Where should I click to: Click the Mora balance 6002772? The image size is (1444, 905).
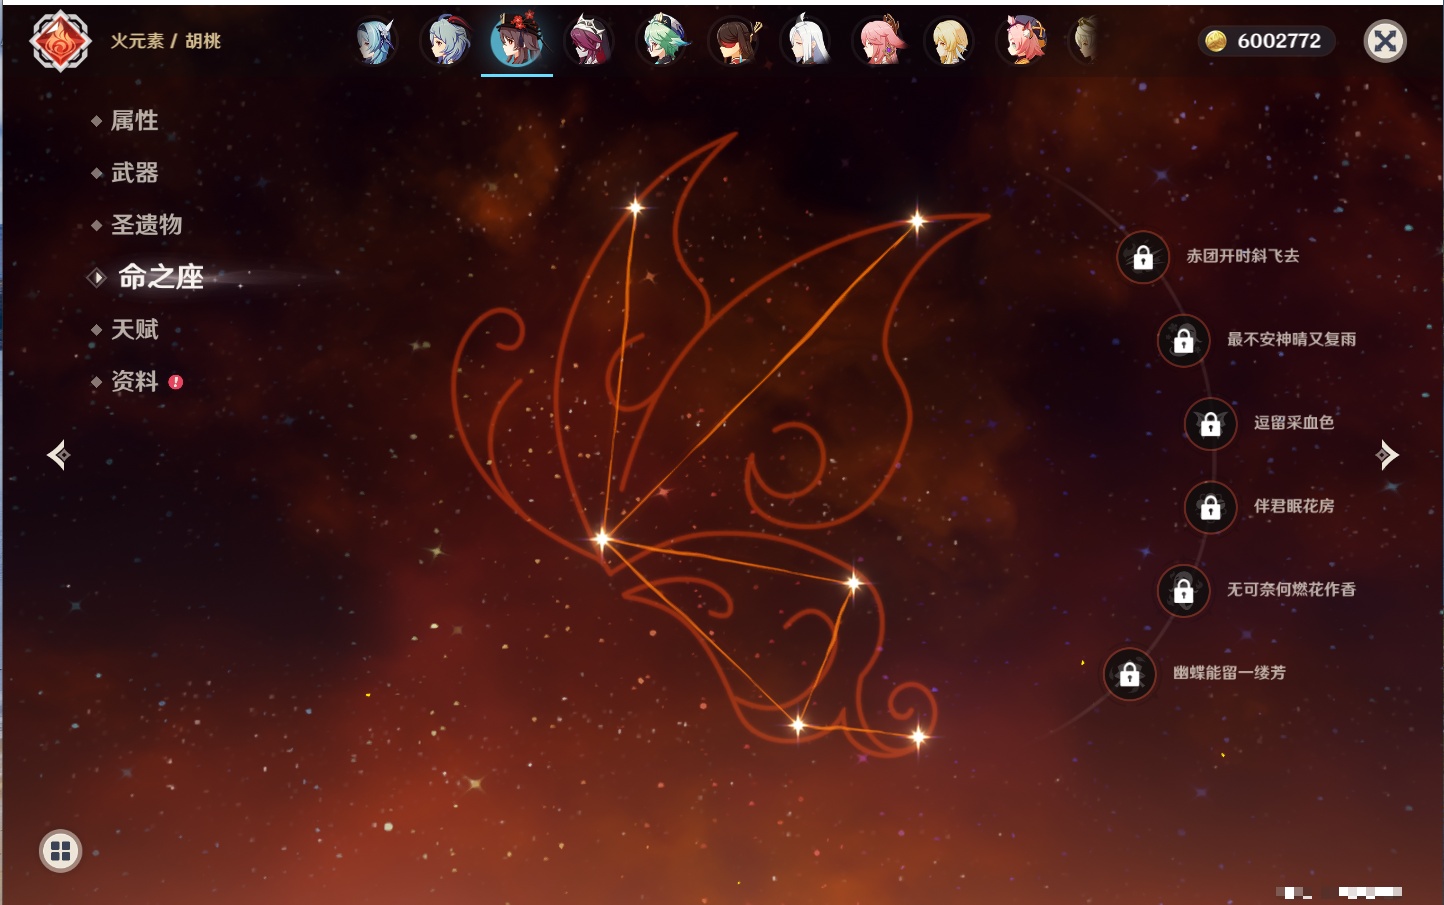coord(1279,41)
